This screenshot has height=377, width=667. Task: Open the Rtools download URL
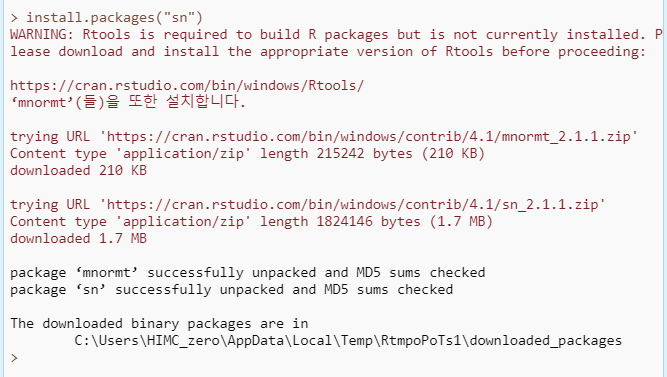tap(187, 86)
